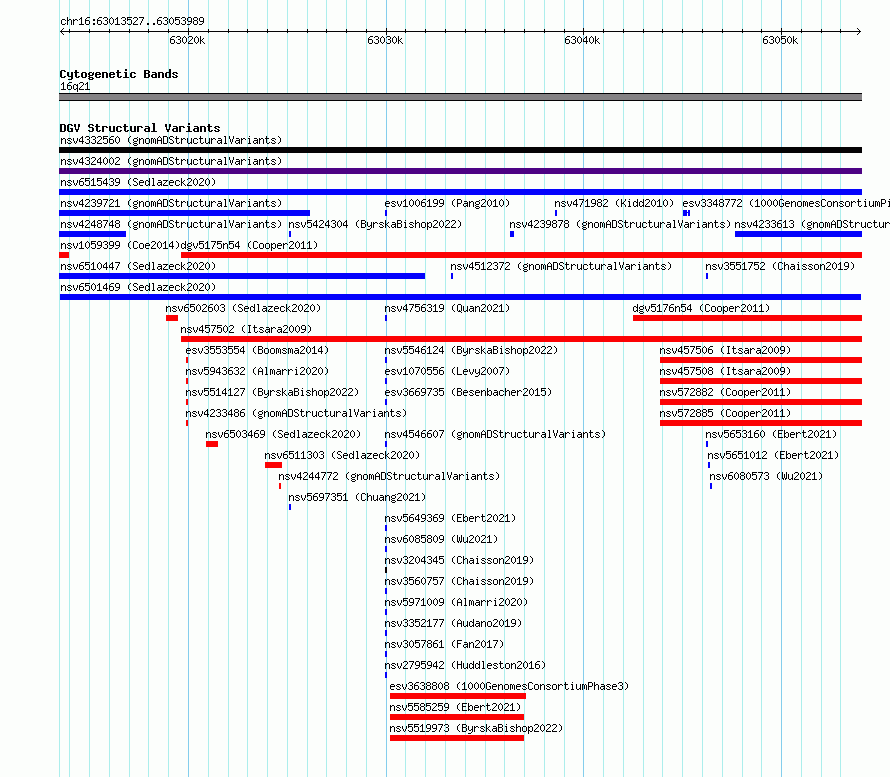Select the black nsv4332560 variant bar
The height and width of the screenshot is (777, 890).
(460, 150)
